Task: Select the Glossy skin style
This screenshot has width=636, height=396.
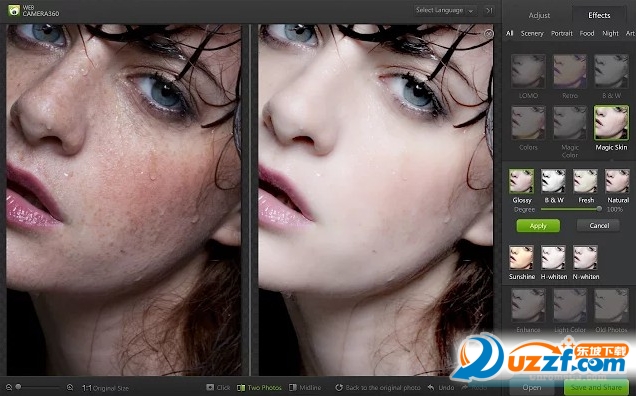Action: (522, 181)
